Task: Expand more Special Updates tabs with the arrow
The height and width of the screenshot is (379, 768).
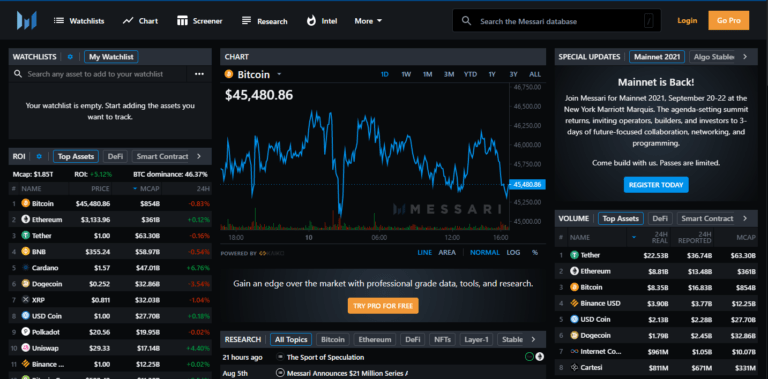Action: 745,57
